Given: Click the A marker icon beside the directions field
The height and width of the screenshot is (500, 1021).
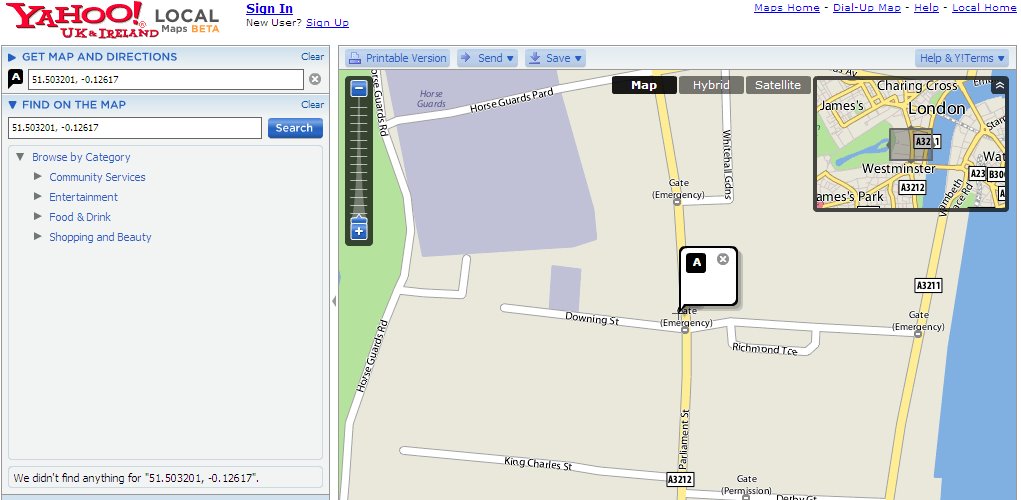Looking at the screenshot, I should tap(16, 79).
